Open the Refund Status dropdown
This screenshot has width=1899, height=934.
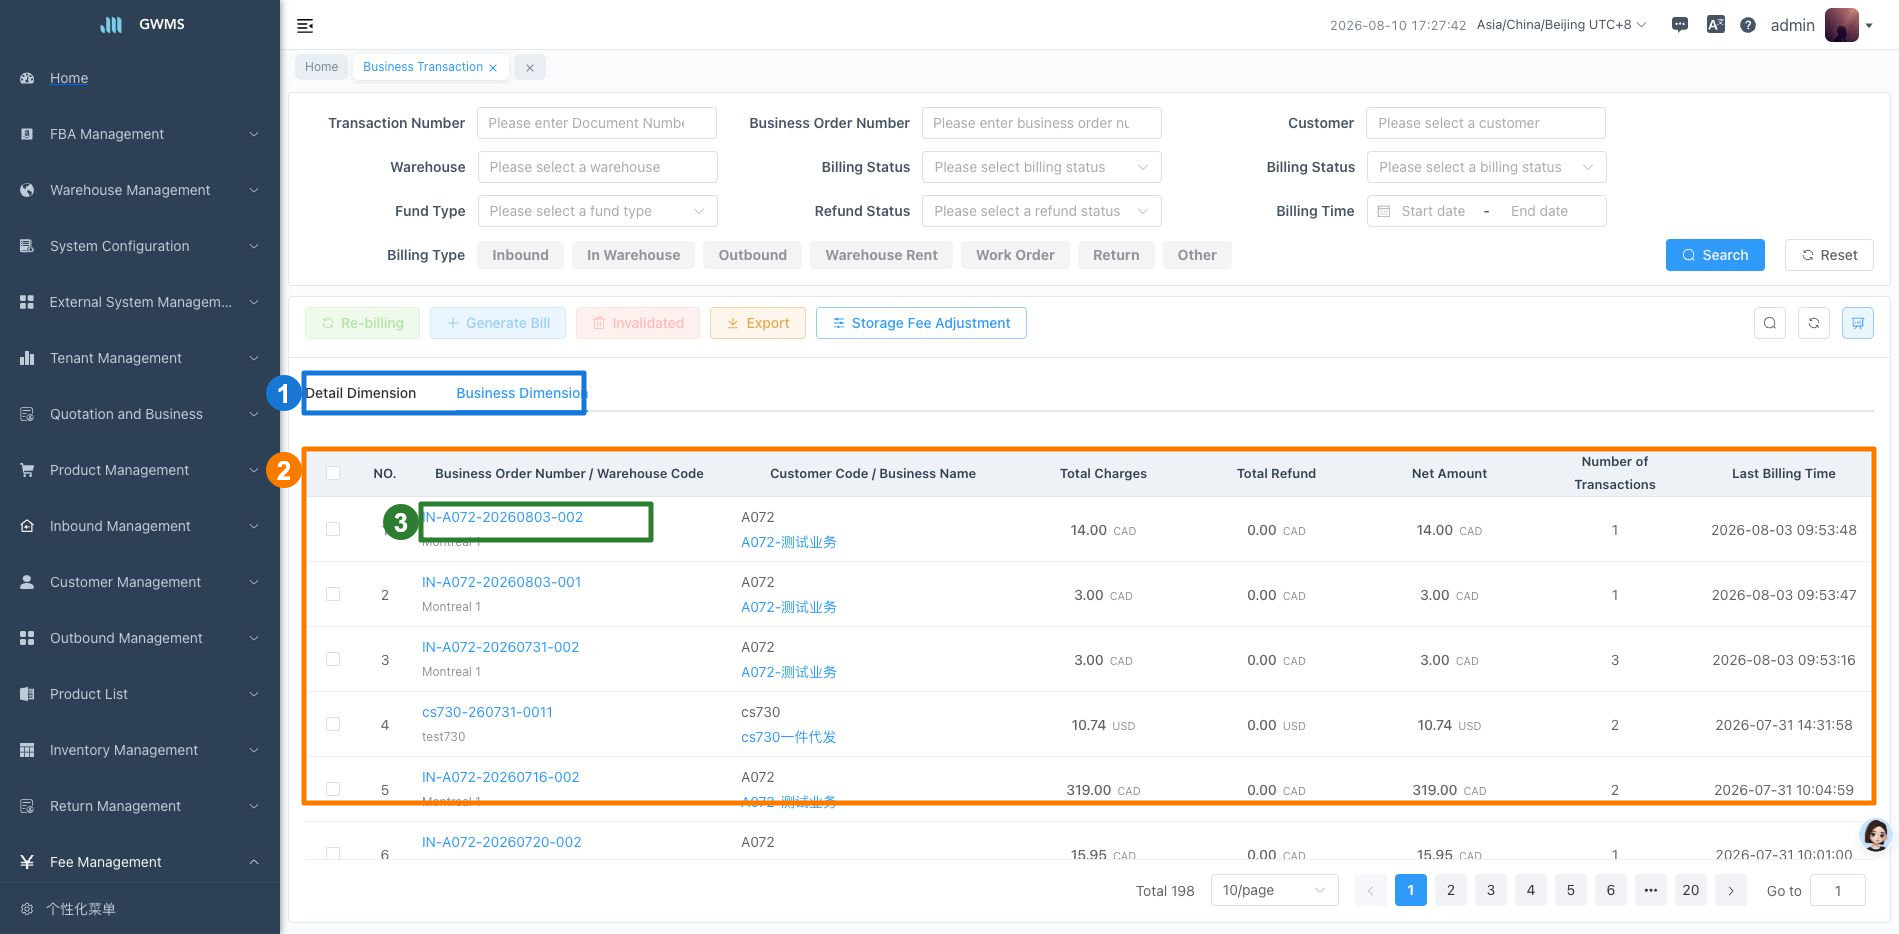(1041, 211)
